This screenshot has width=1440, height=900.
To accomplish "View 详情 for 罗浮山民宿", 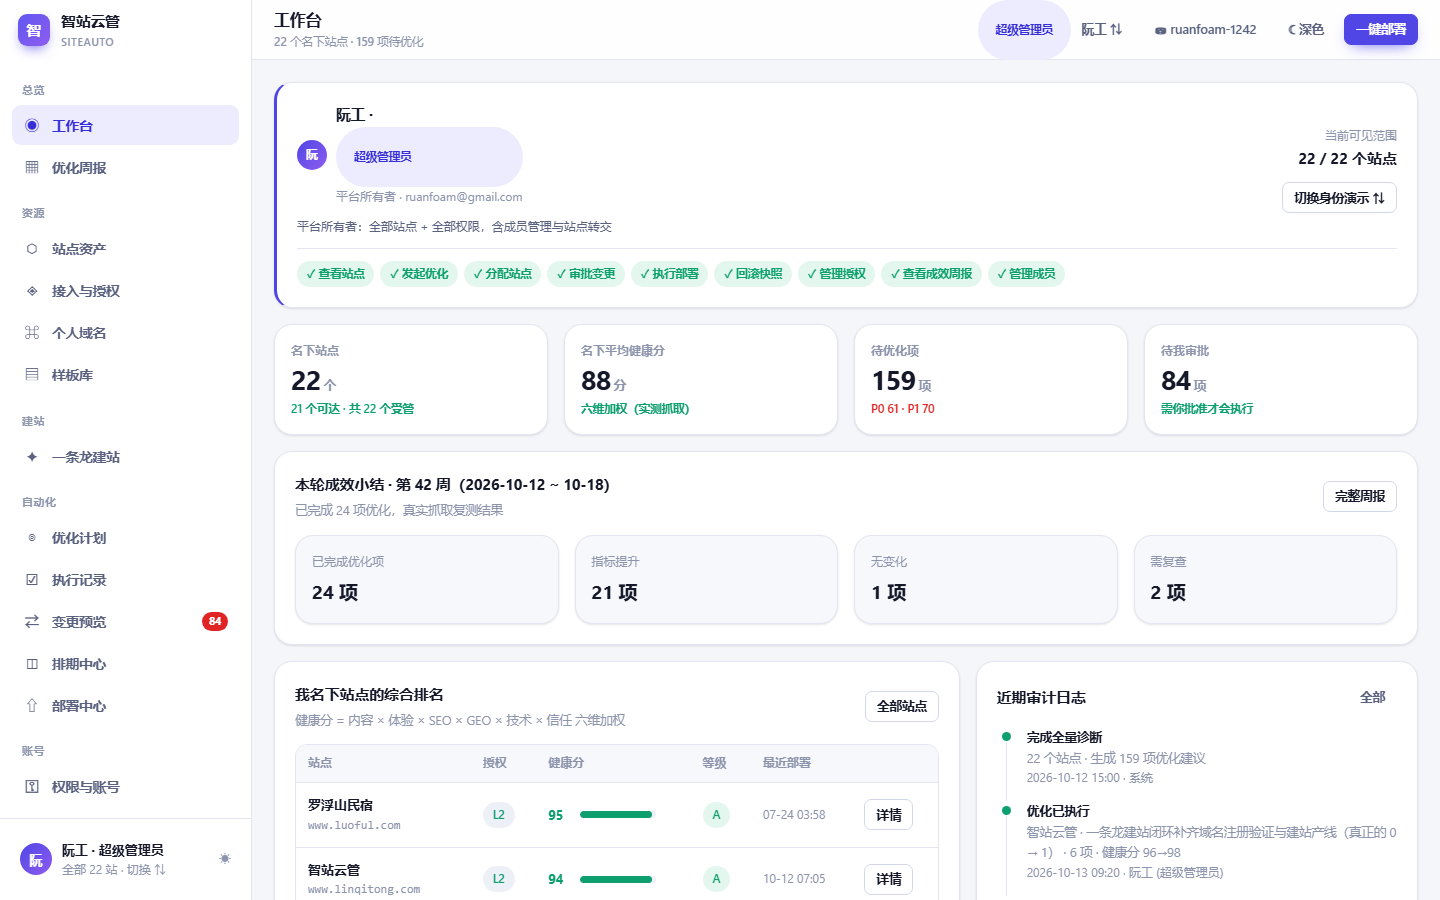I will click(888, 815).
